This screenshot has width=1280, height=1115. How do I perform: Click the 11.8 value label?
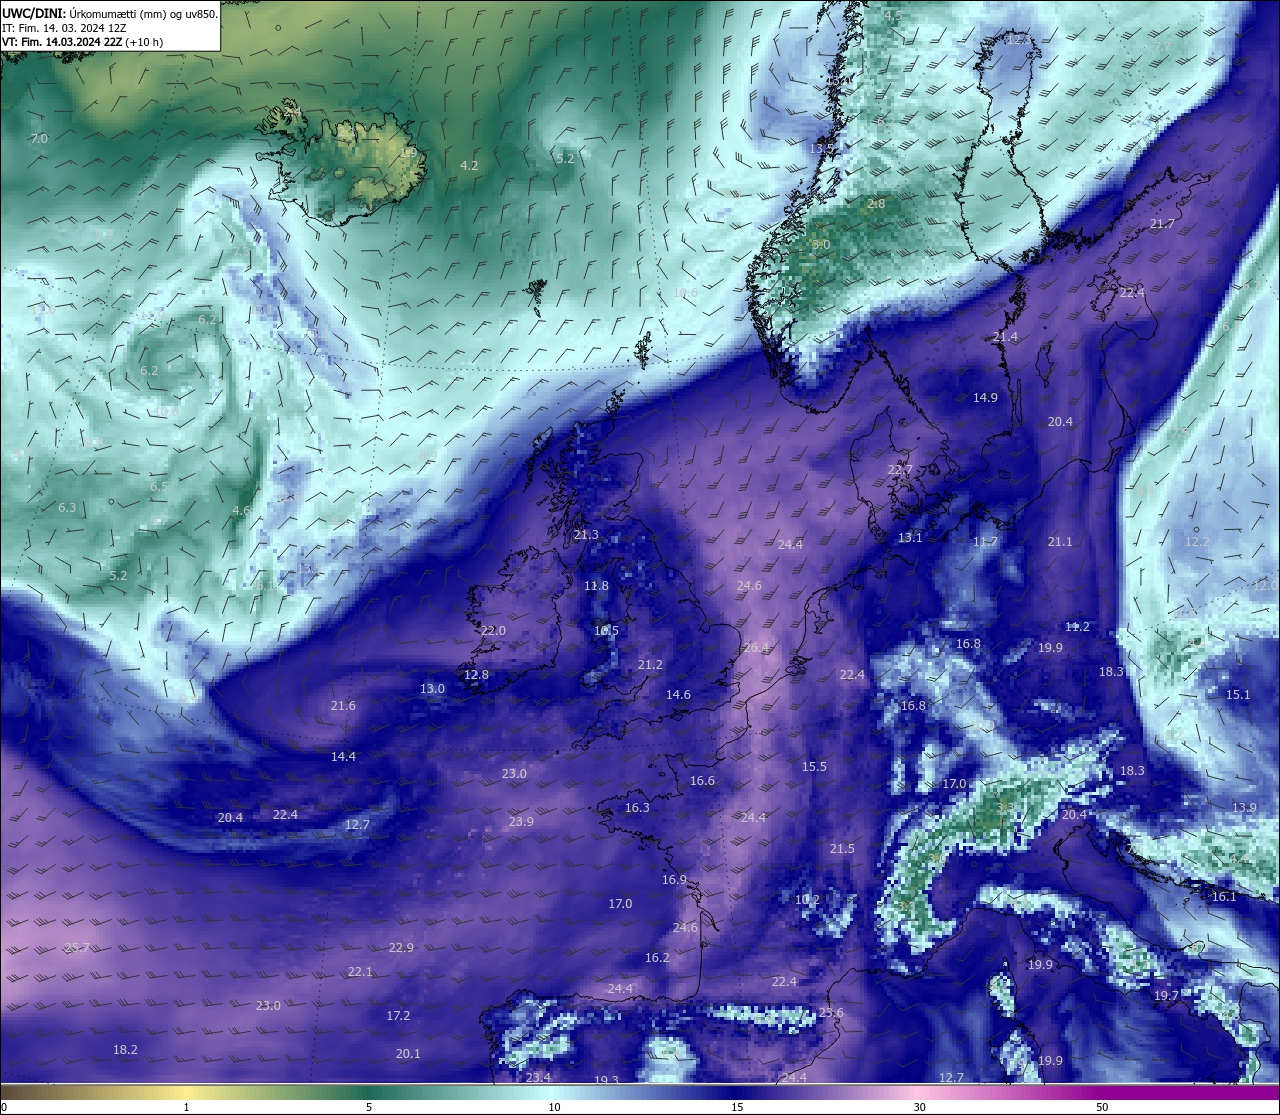[596, 585]
